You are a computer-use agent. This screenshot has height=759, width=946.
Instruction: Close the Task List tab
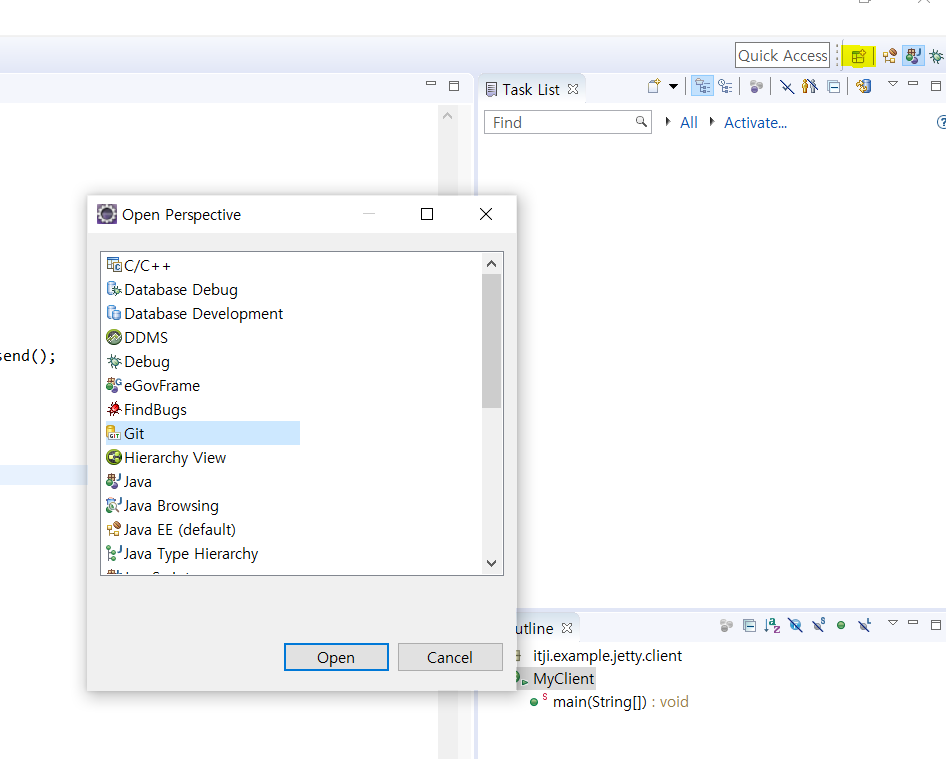coord(573,89)
